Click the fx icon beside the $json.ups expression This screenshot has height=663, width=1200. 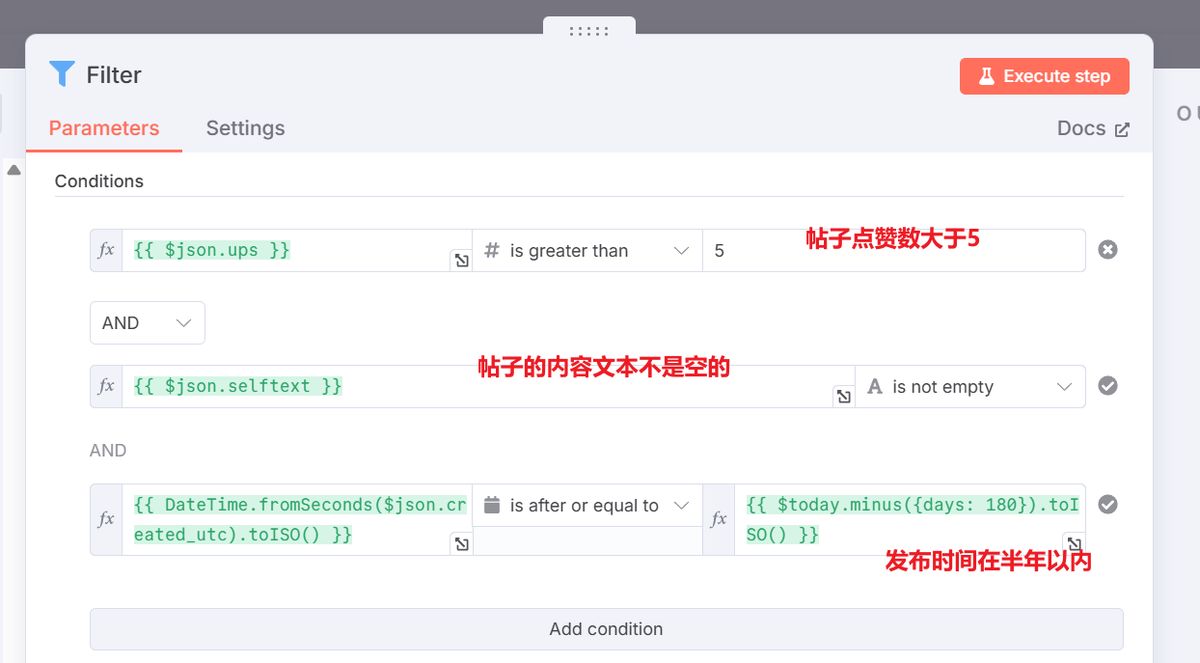(105, 249)
